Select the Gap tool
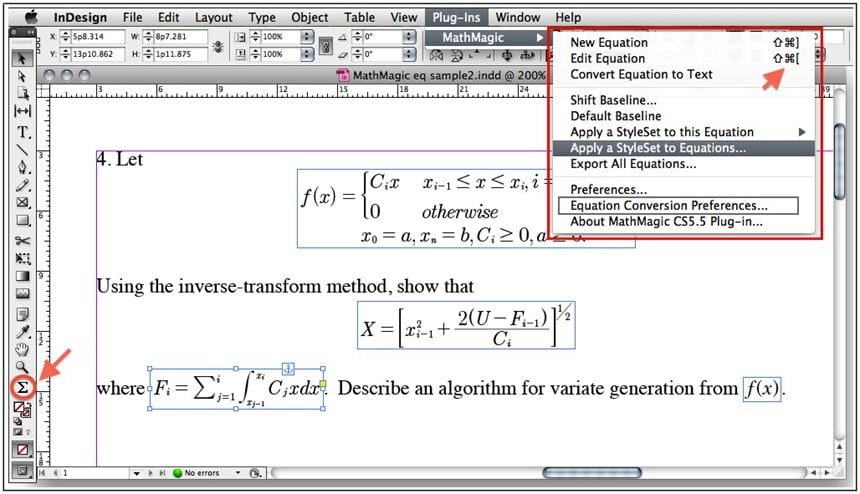860x494 pixels. [22, 111]
